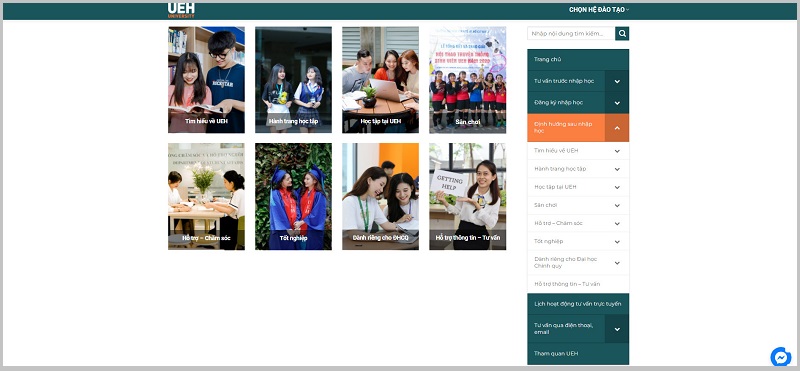
Task: Open the 'Hỗ trợ – Chăm sóc' image tile
Action: [206, 196]
